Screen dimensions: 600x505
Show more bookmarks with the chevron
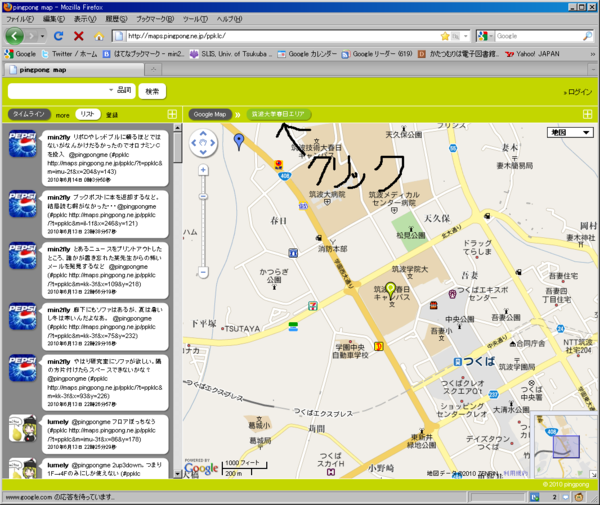593,54
